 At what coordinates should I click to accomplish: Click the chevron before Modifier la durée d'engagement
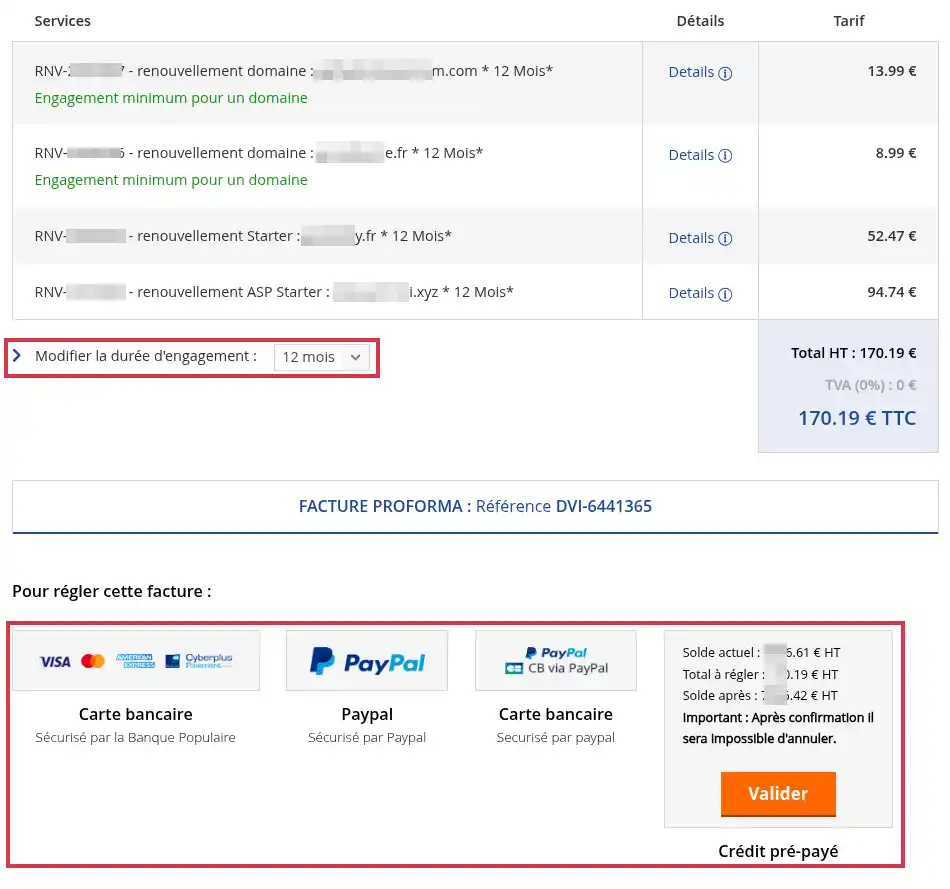[17, 356]
